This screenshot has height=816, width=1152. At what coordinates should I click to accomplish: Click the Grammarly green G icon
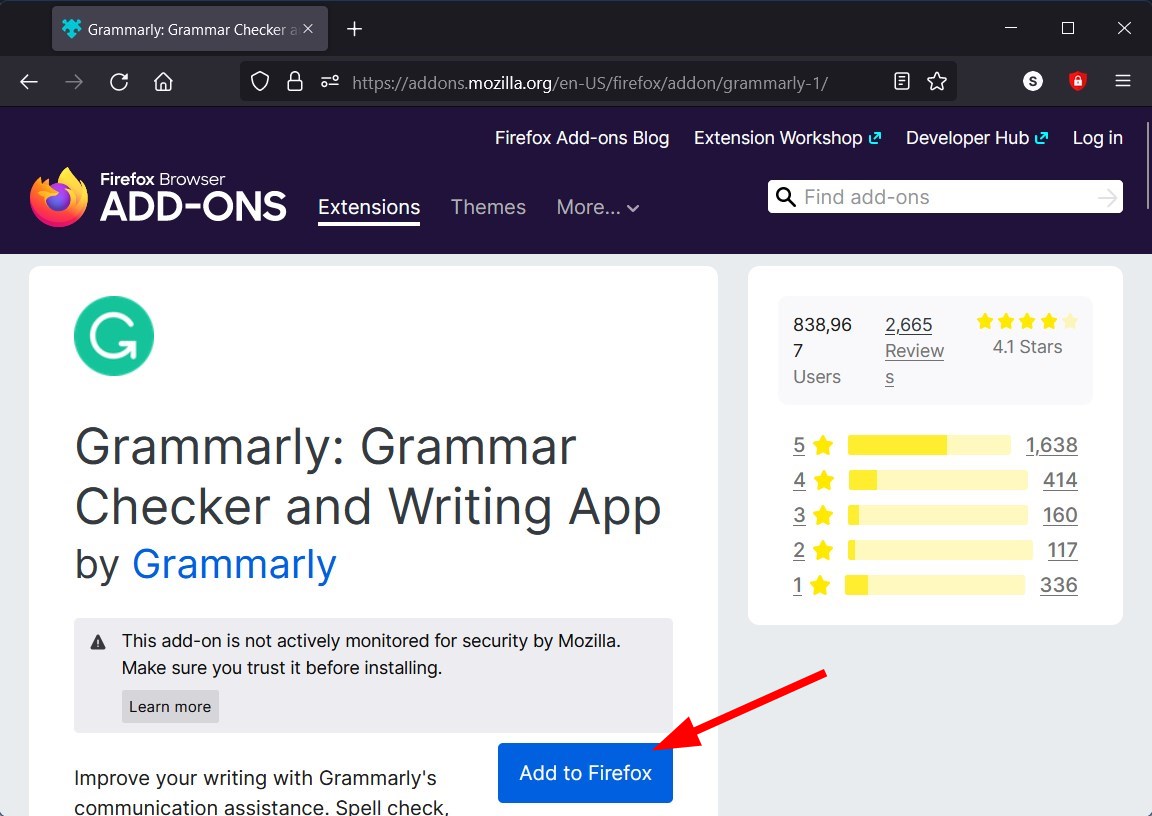click(x=114, y=336)
